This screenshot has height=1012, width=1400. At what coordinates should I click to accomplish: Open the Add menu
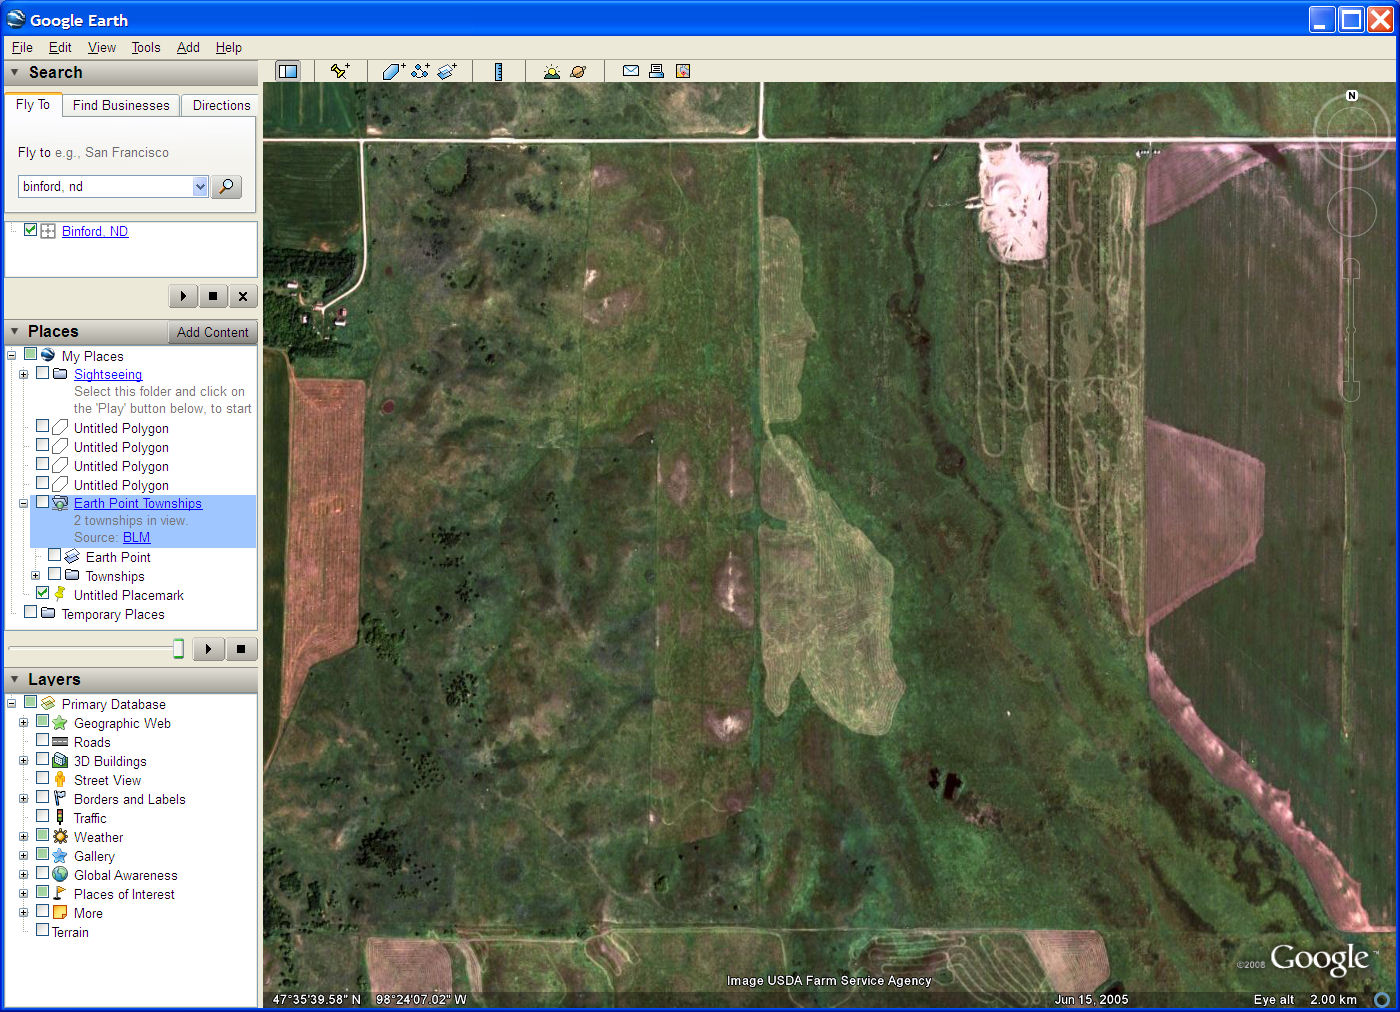pos(188,47)
